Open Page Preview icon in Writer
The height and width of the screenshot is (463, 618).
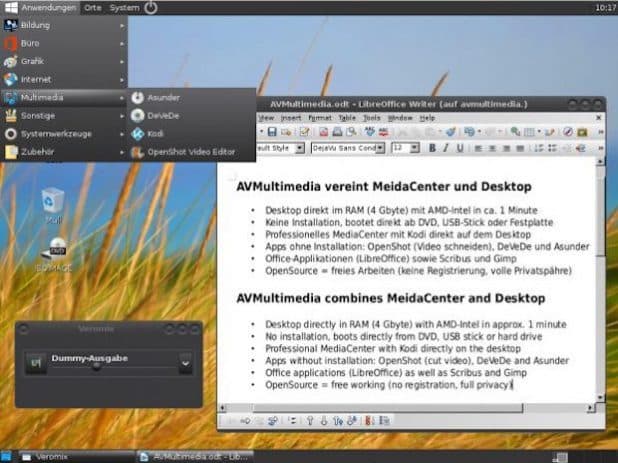tap(351, 132)
